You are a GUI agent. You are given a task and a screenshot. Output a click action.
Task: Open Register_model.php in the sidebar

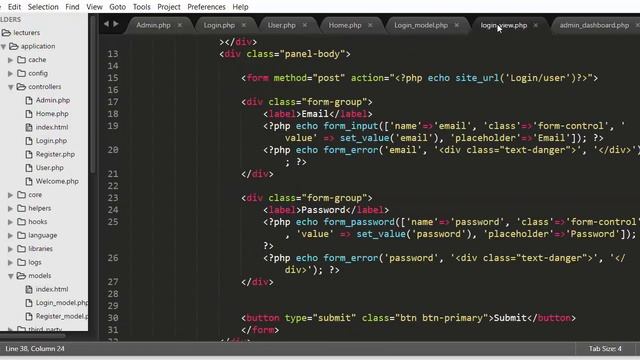pos(62,316)
